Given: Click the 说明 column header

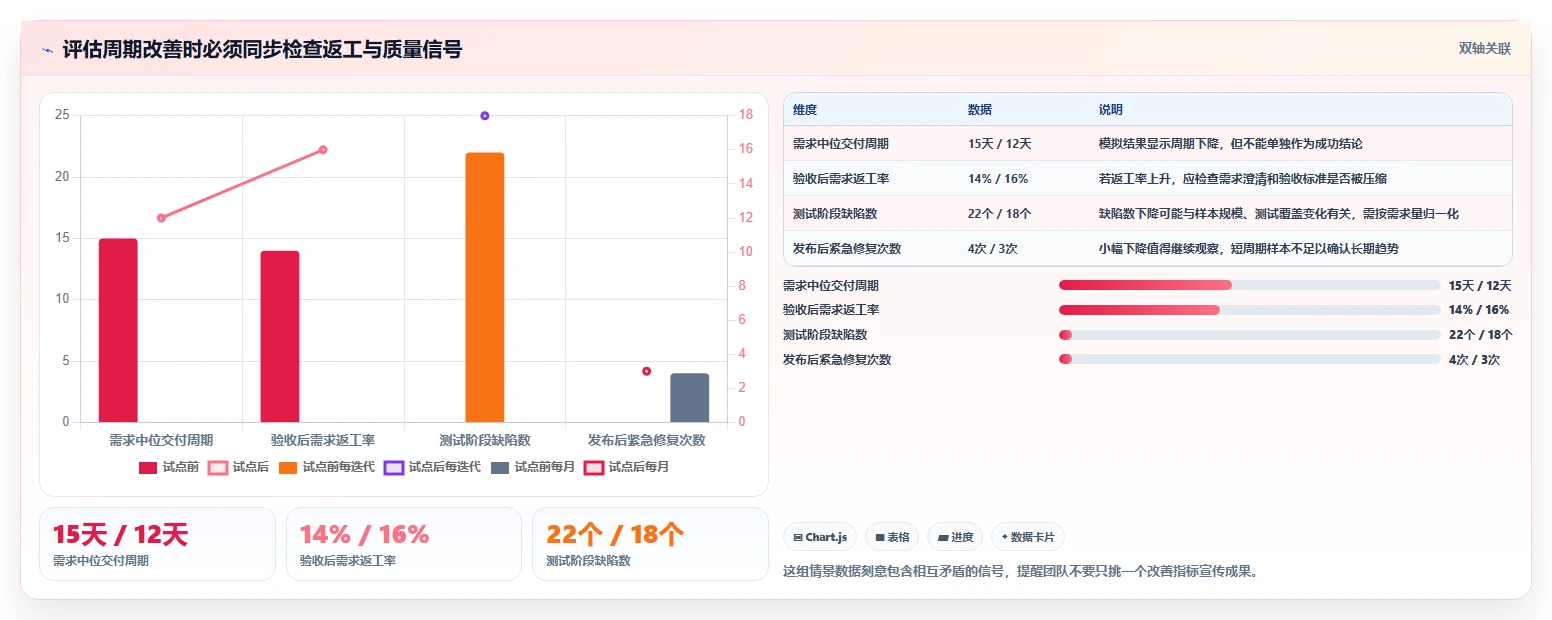Looking at the screenshot, I should click(1111, 110).
